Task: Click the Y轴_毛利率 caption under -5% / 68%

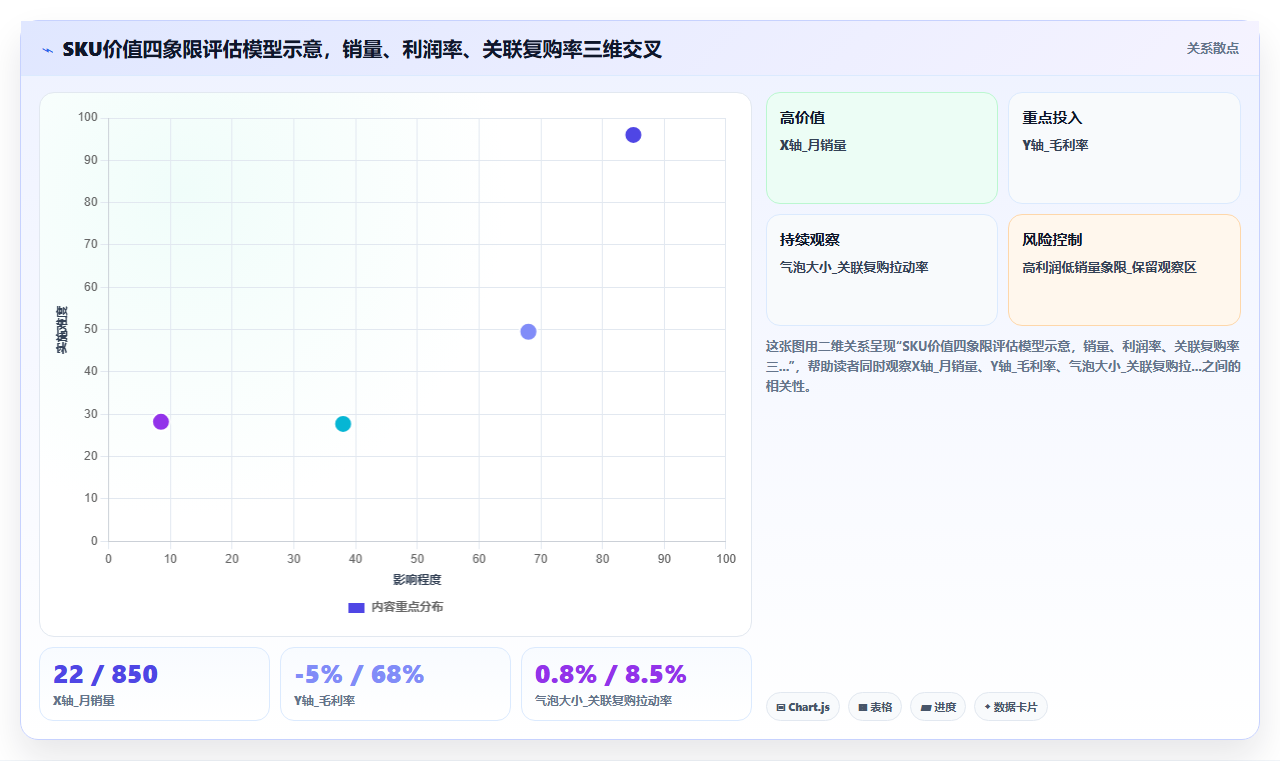Action: coord(325,701)
